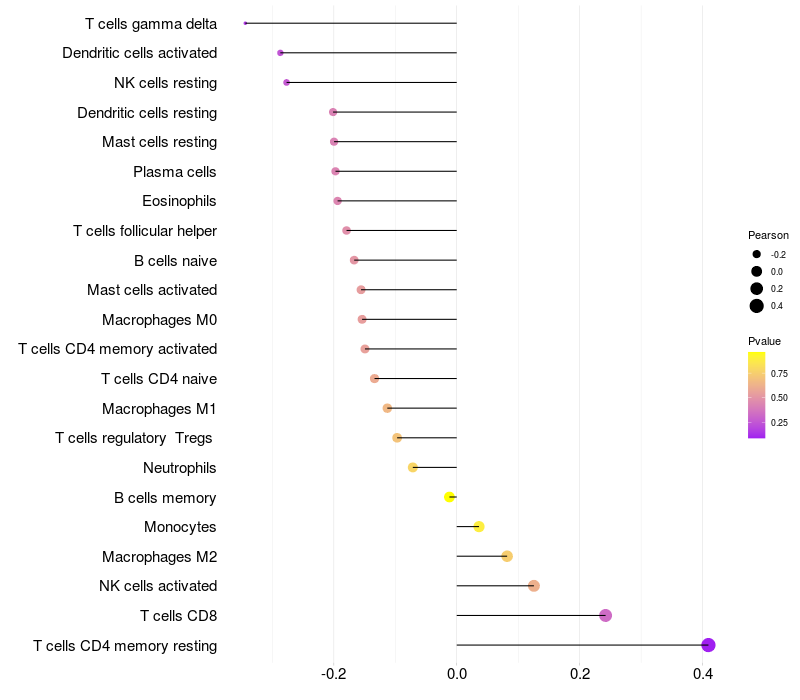Click the NK cells resting data point
Screen dimensions: 800x700
(287, 82)
